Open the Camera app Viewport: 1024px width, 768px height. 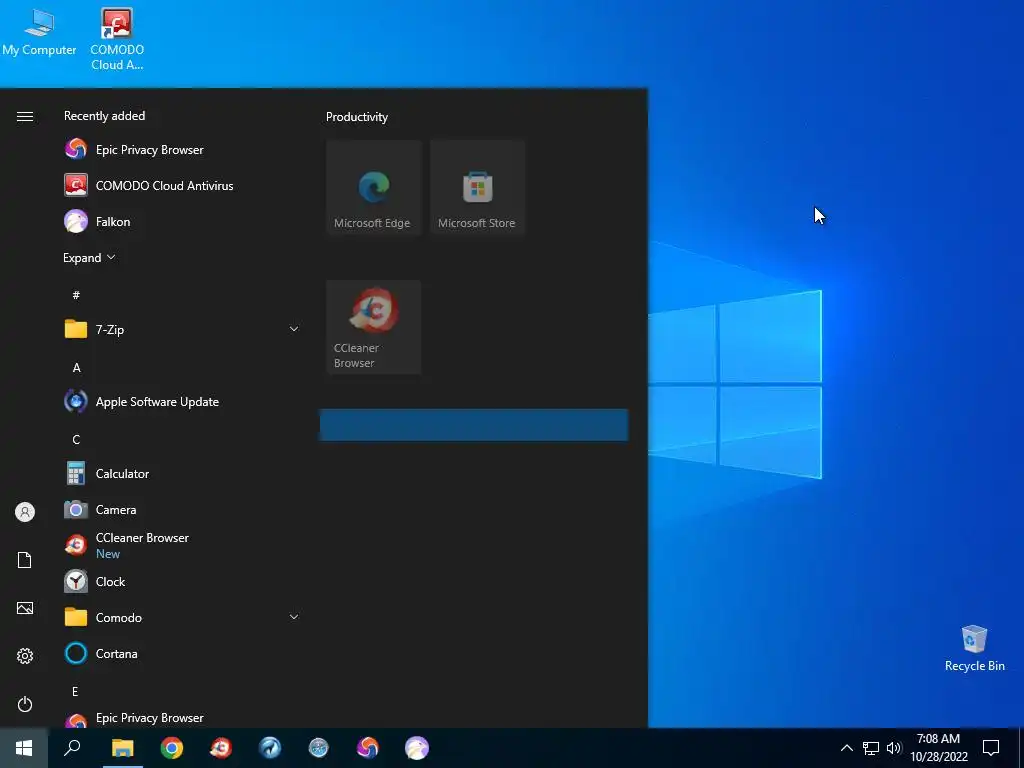click(182, 509)
